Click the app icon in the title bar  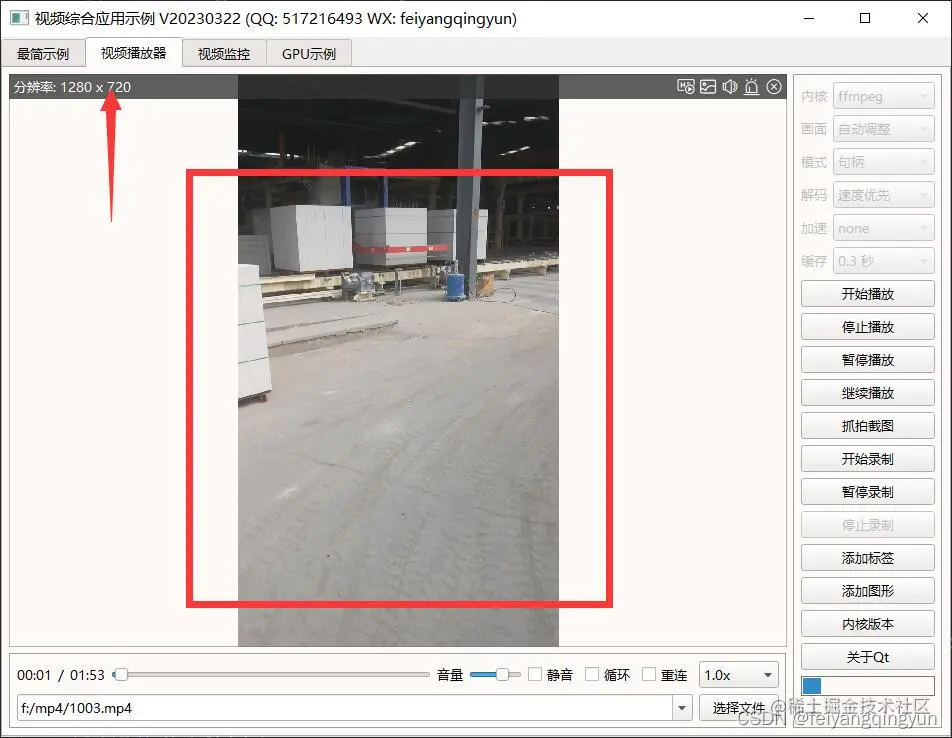coord(19,18)
